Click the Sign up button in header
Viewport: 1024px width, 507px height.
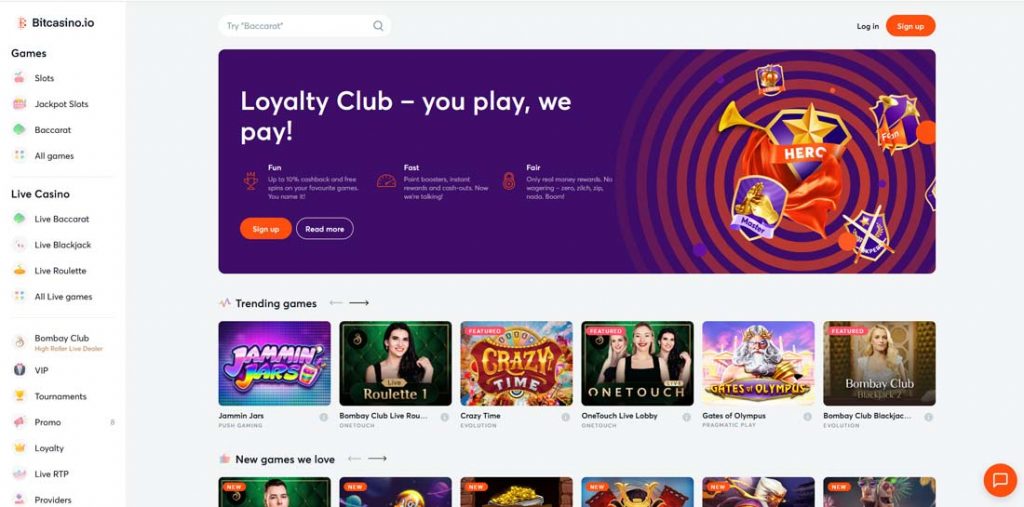(x=910, y=26)
